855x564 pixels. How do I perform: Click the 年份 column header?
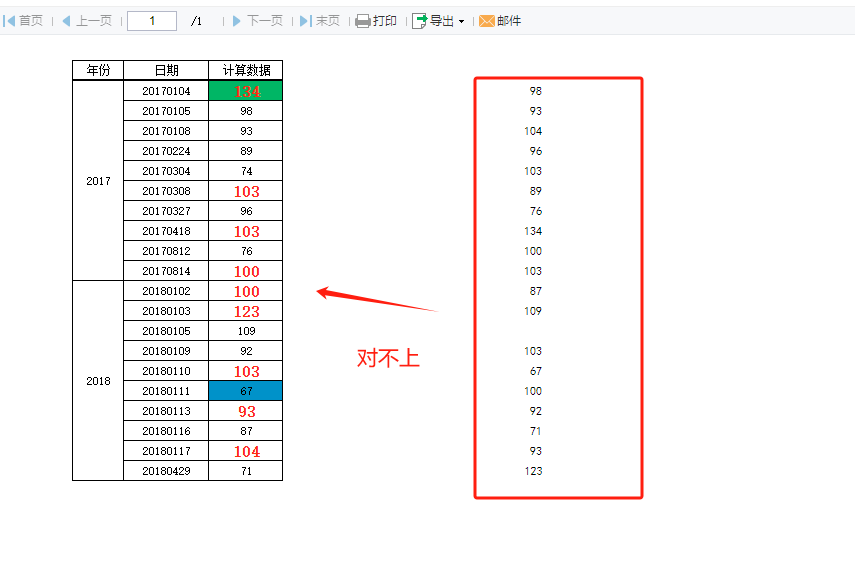tap(98, 70)
